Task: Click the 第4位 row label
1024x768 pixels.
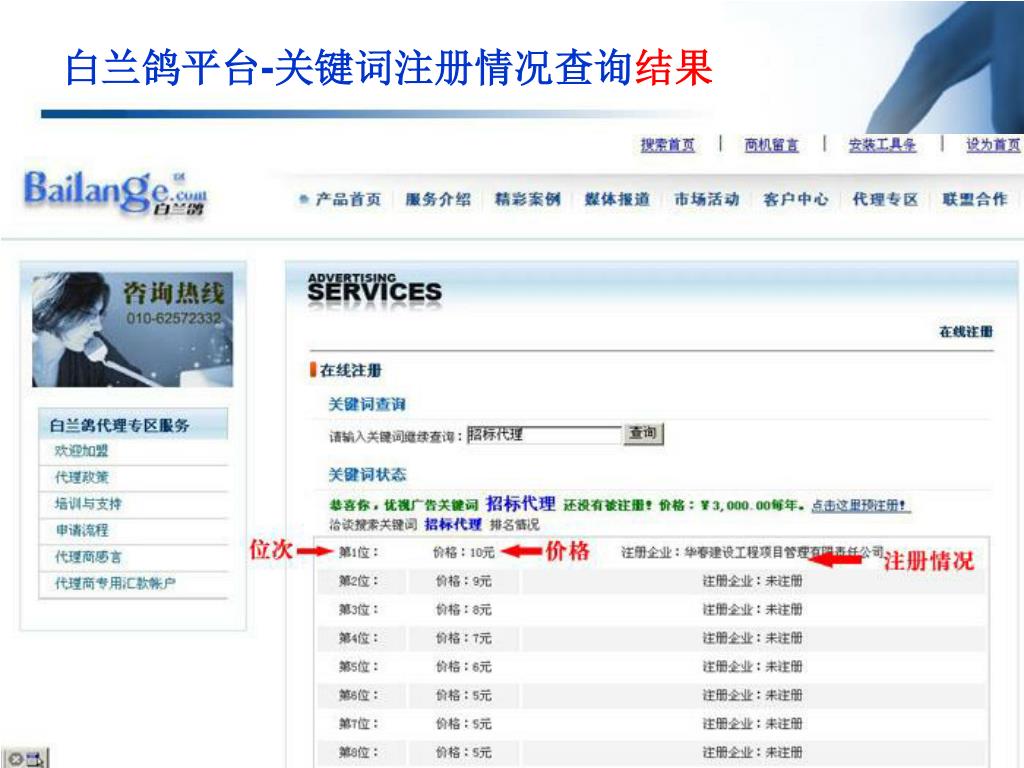Action: coord(359,638)
